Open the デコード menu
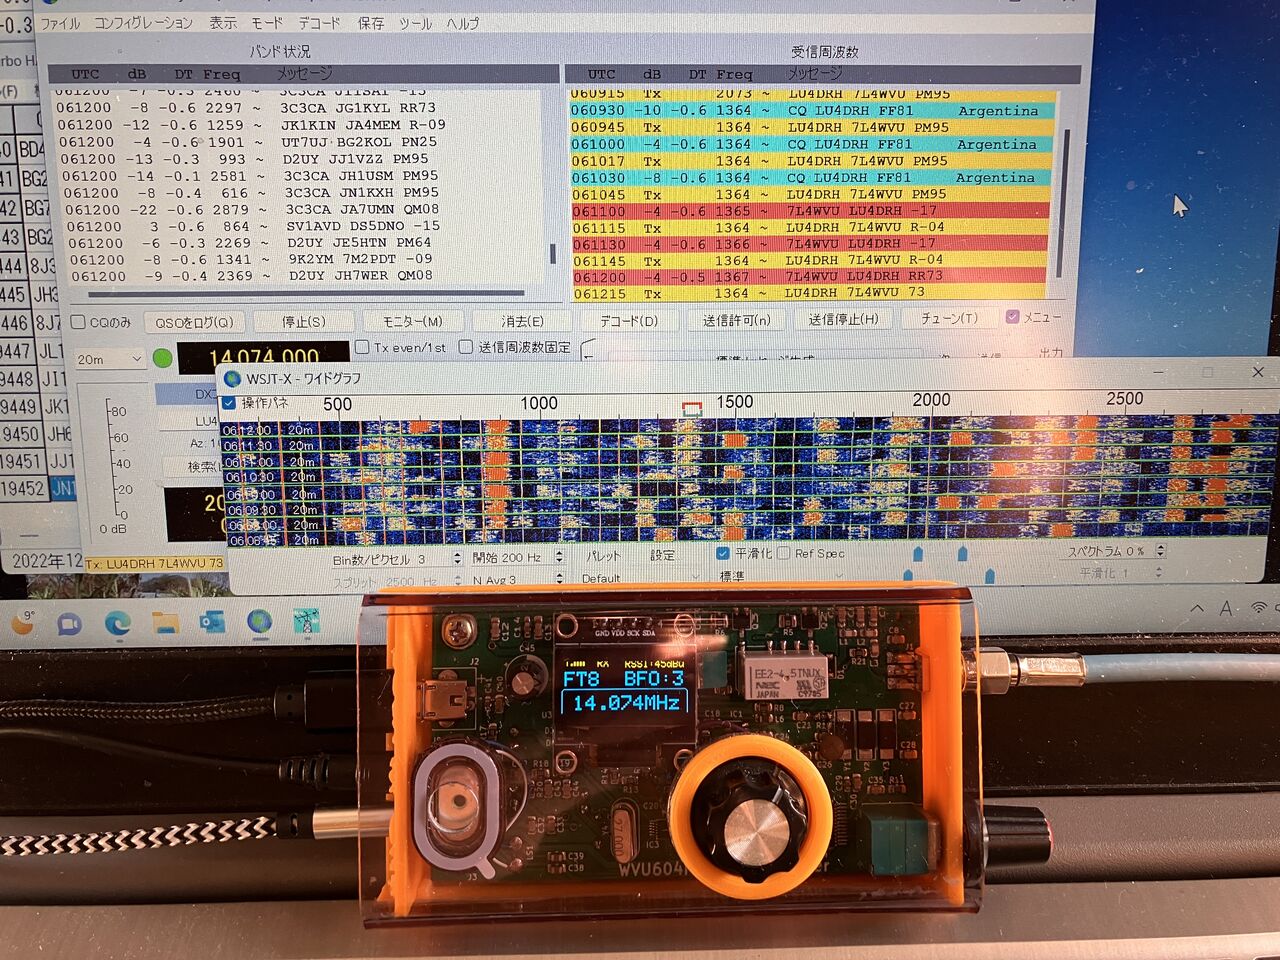Viewport: 1280px width, 960px height. tap(319, 23)
